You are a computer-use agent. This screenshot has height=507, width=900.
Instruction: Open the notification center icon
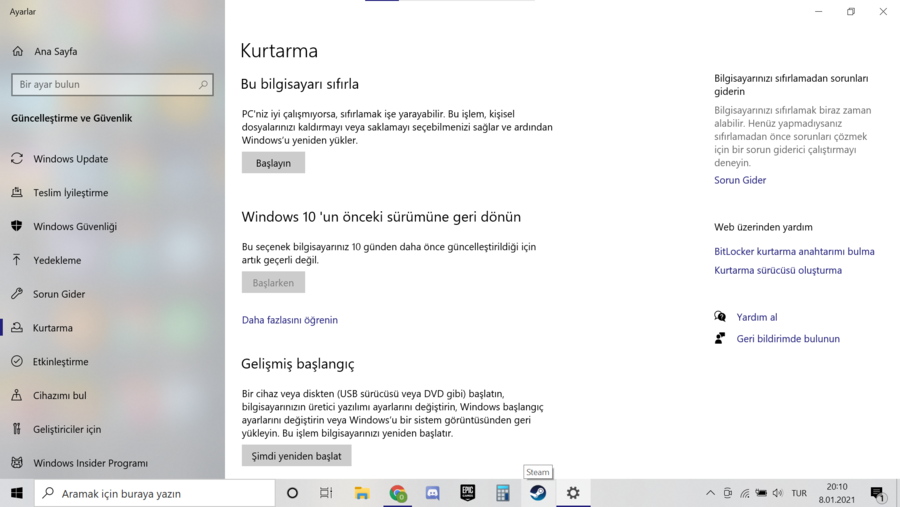pos(877,493)
